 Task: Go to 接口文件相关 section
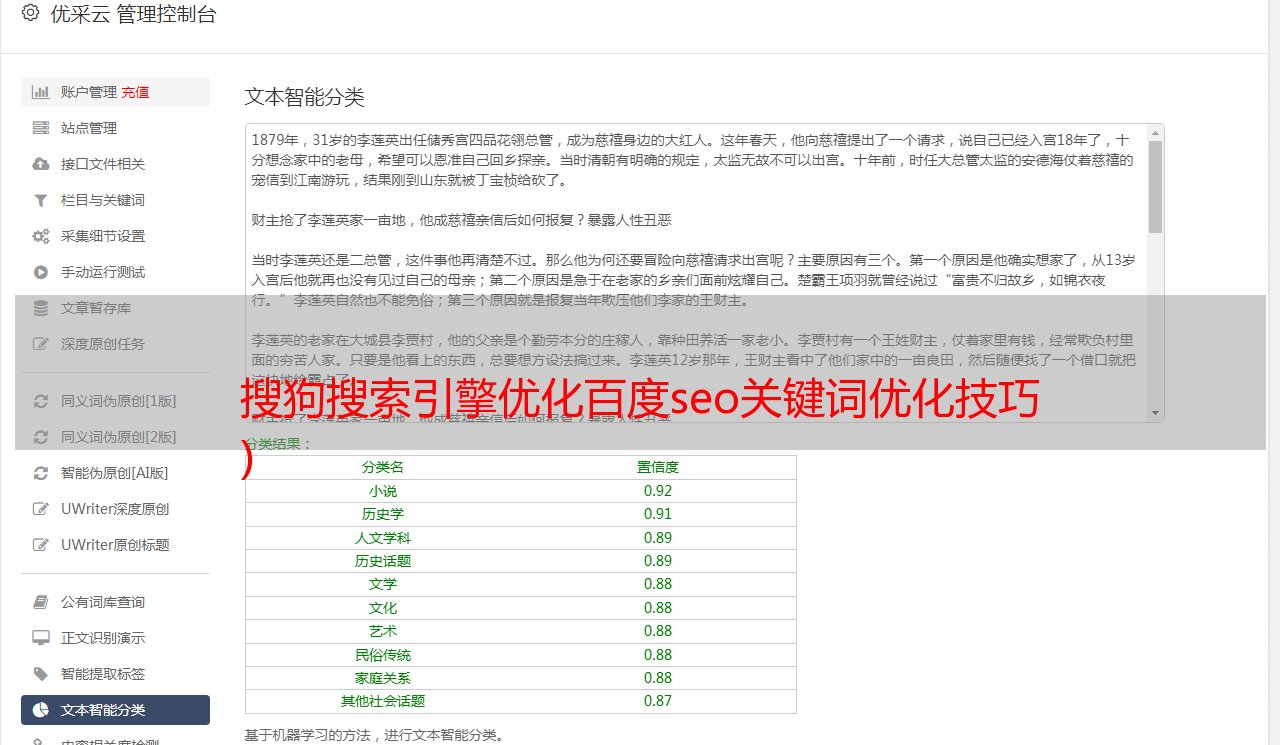pos(115,164)
